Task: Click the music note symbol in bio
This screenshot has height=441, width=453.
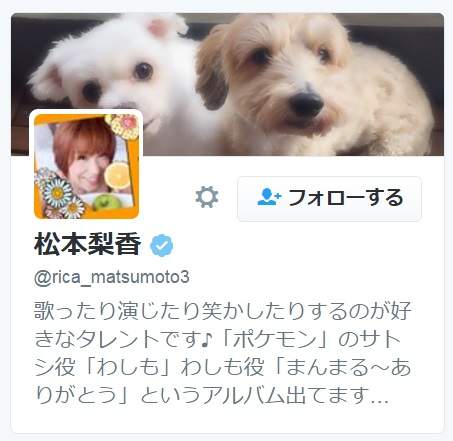Action: [x=206, y=339]
